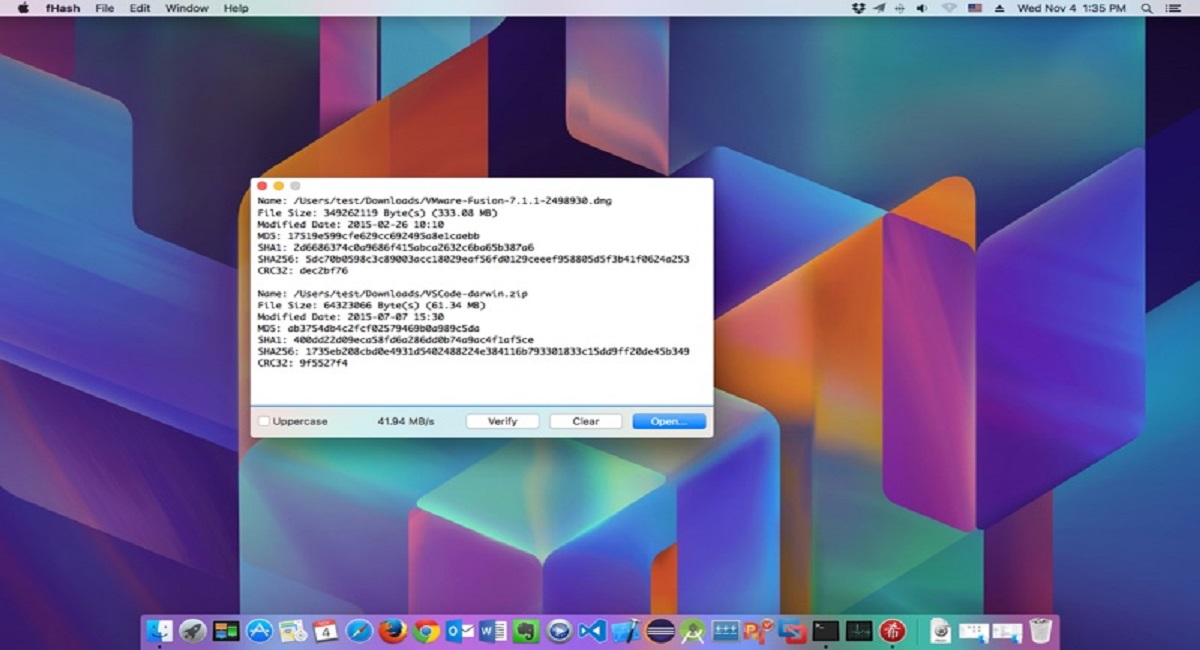Click the SHA1 line under the VMware-Fusion file
The height and width of the screenshot is (650, 1200).
[x=395, y=247]
